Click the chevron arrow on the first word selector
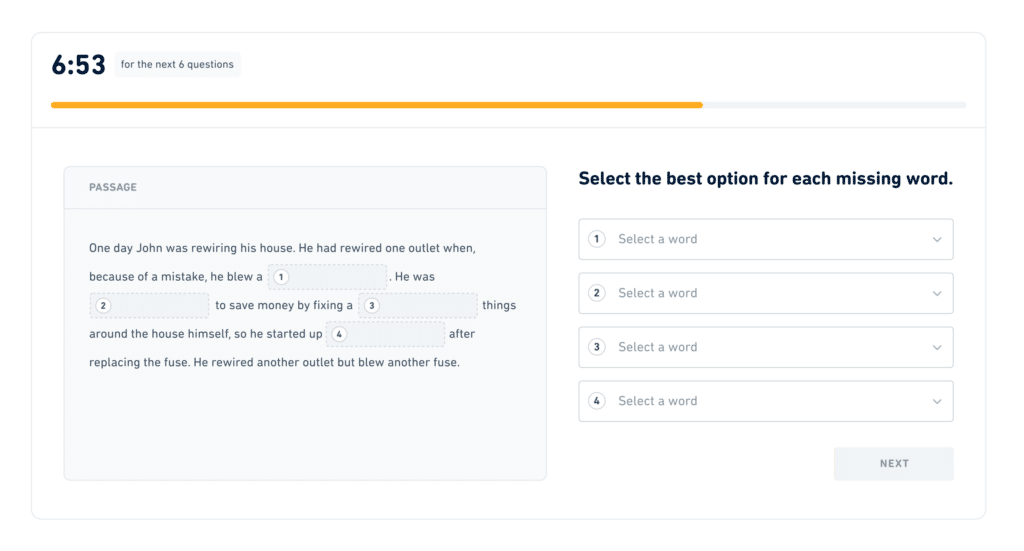Image resolution: width=1024 pixels, height=551 pixels. [936, 240]
